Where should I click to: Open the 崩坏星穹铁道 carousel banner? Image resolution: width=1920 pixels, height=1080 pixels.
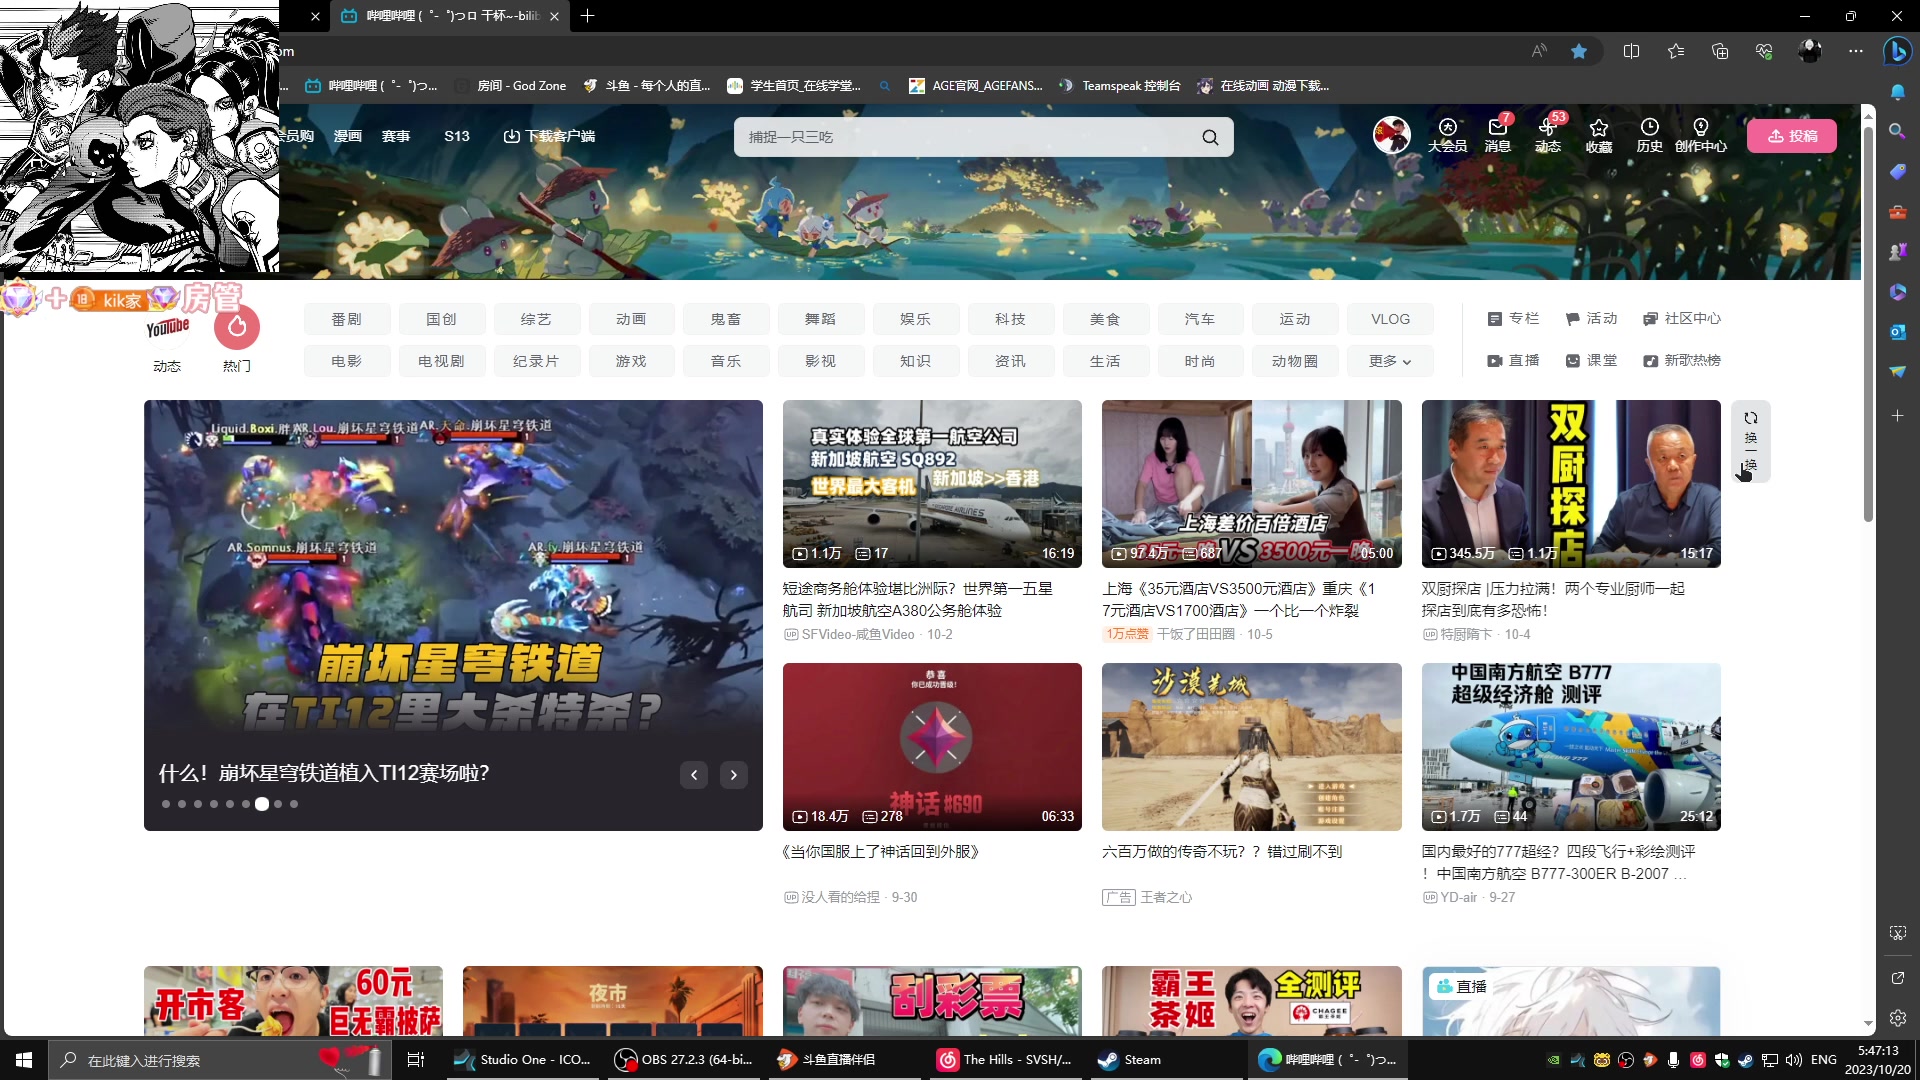click(x=453, y=615)
